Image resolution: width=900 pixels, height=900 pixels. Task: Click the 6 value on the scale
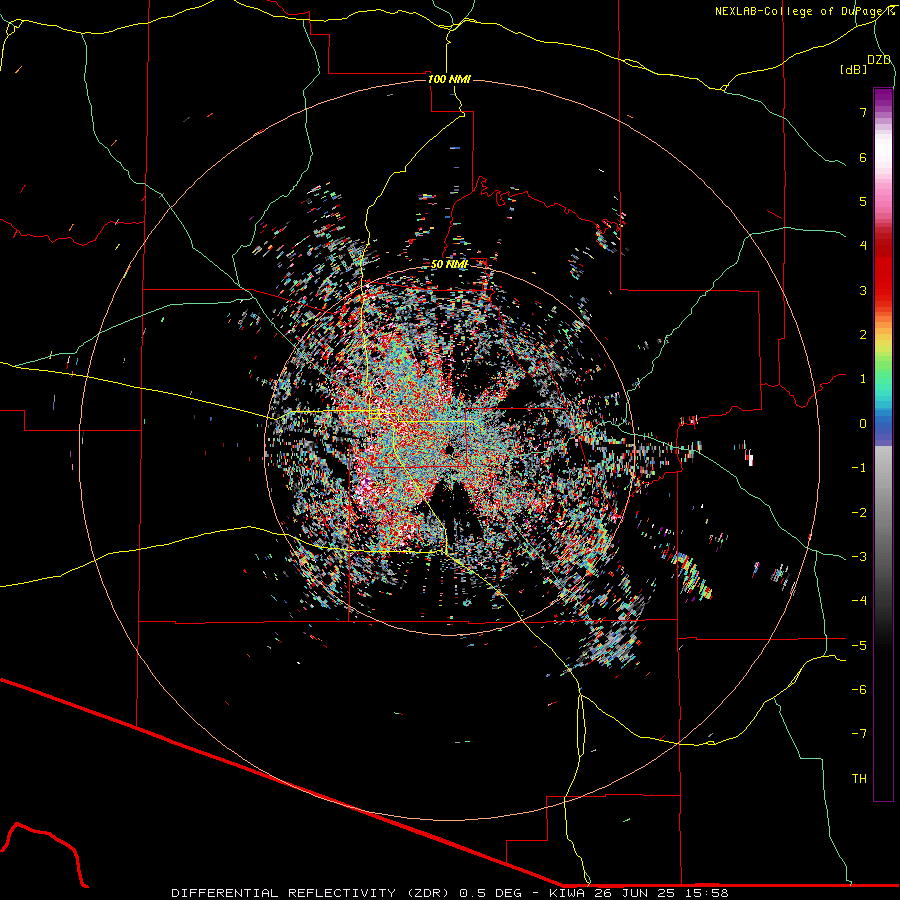coord(863,157)
